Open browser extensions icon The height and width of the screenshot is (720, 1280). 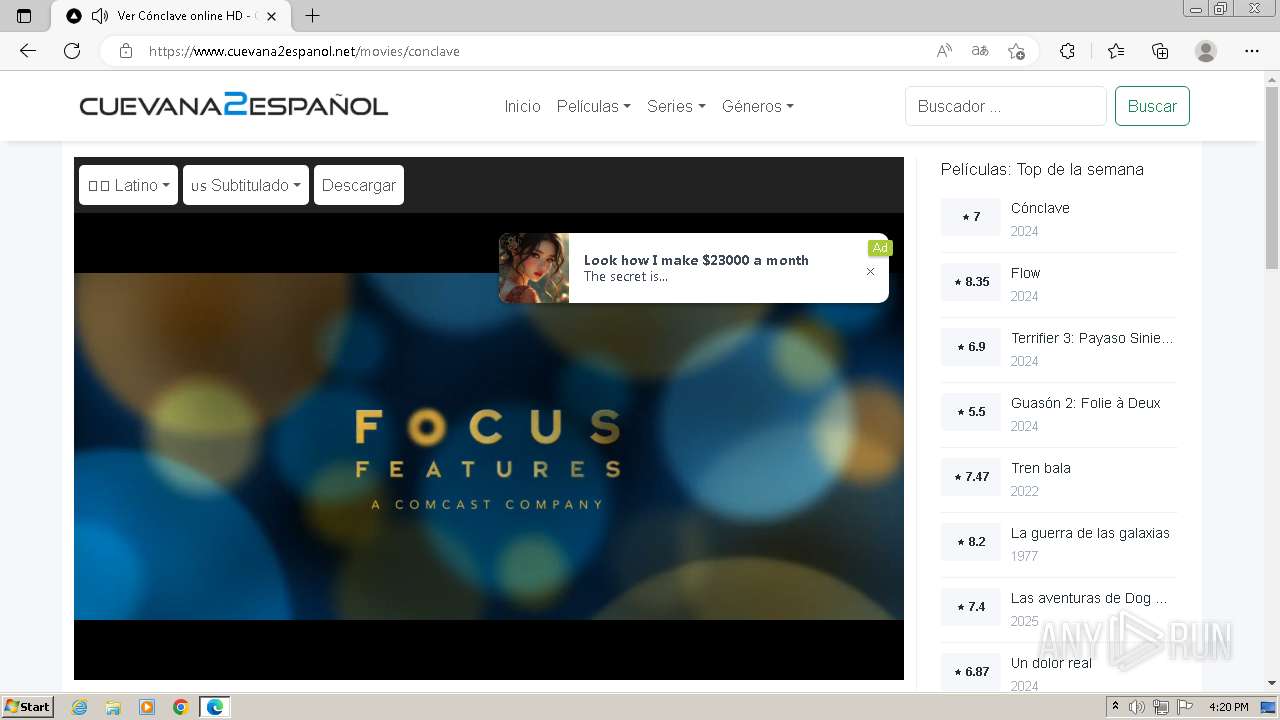[1067, 51]
